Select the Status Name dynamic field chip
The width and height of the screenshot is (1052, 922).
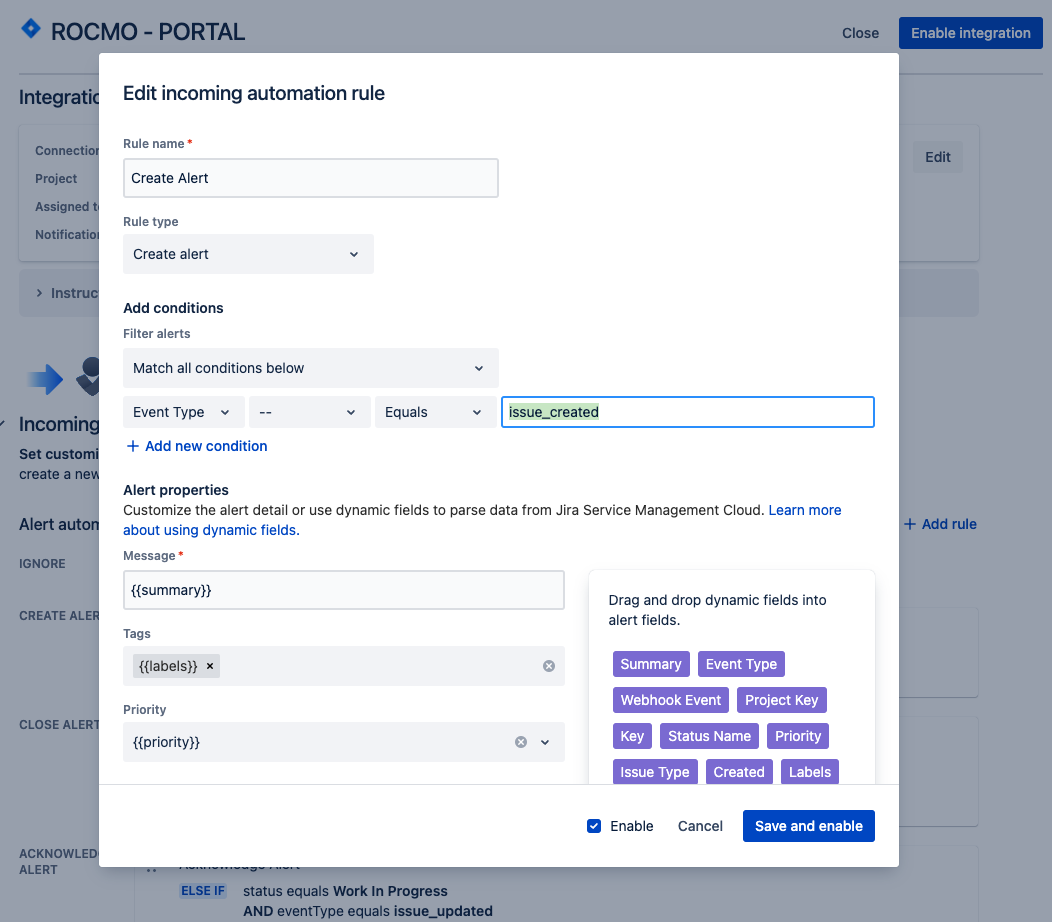(709, 736)
